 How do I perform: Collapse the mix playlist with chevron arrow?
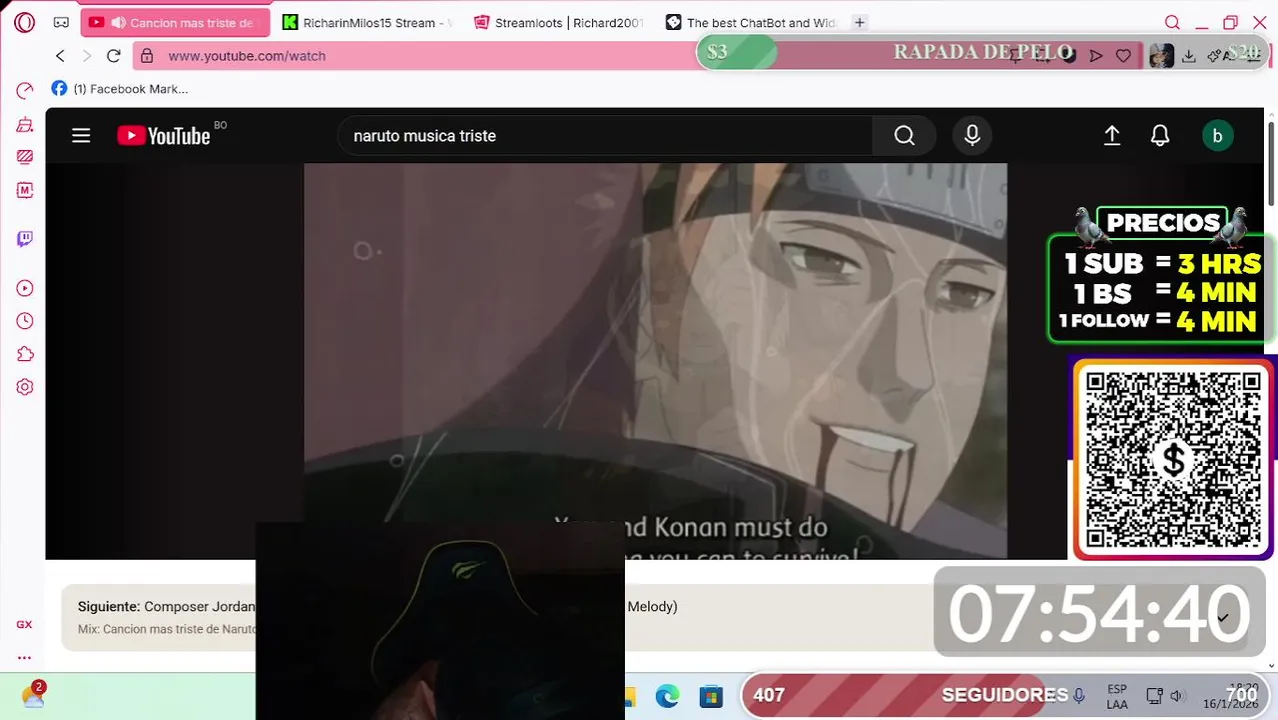coord(1222,617)
